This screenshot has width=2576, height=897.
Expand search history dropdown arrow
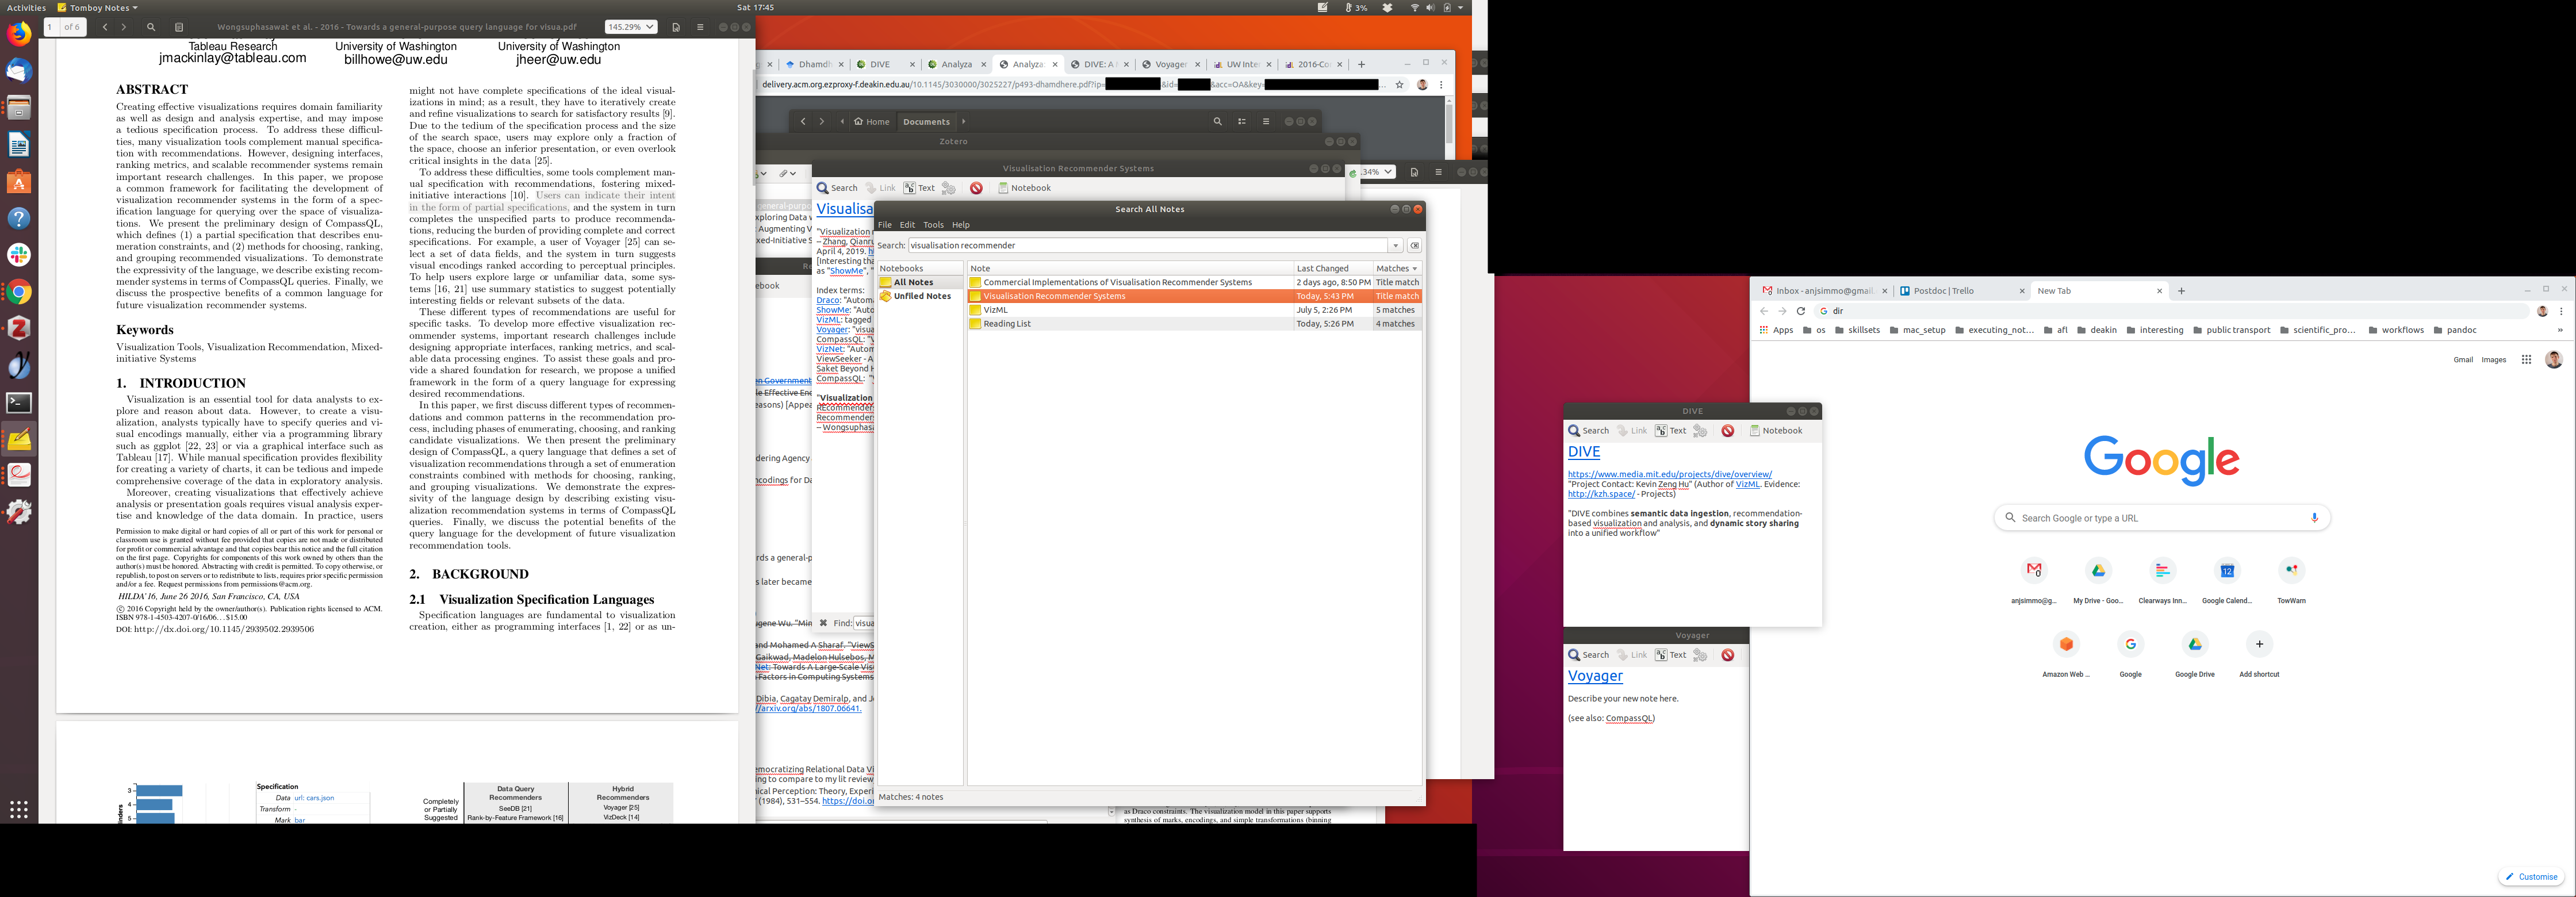click(1395, 245)
